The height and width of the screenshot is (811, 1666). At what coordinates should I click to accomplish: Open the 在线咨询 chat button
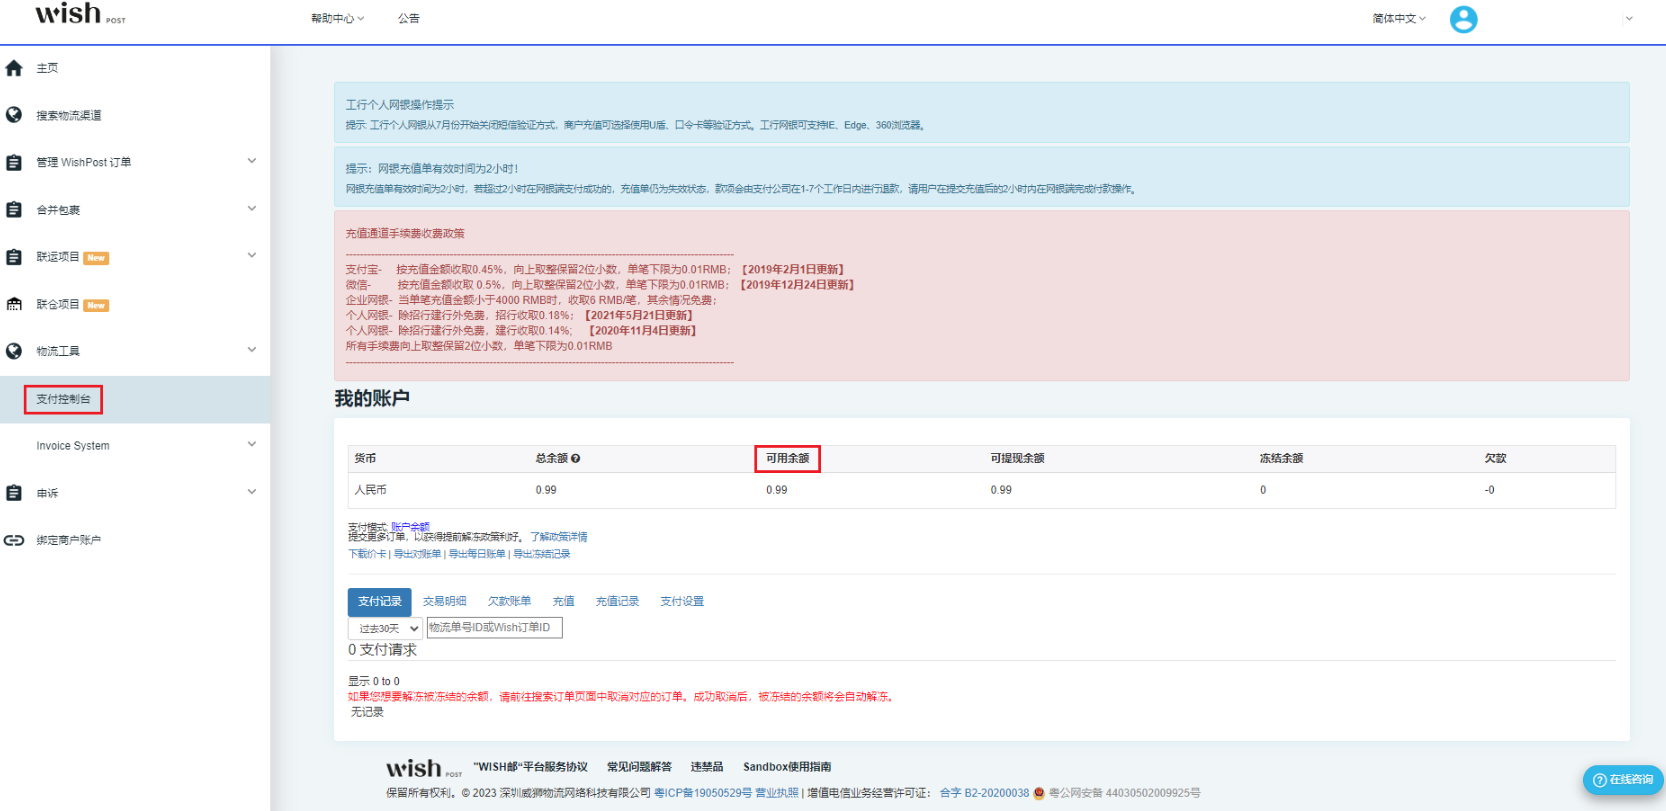(1623, 780)
